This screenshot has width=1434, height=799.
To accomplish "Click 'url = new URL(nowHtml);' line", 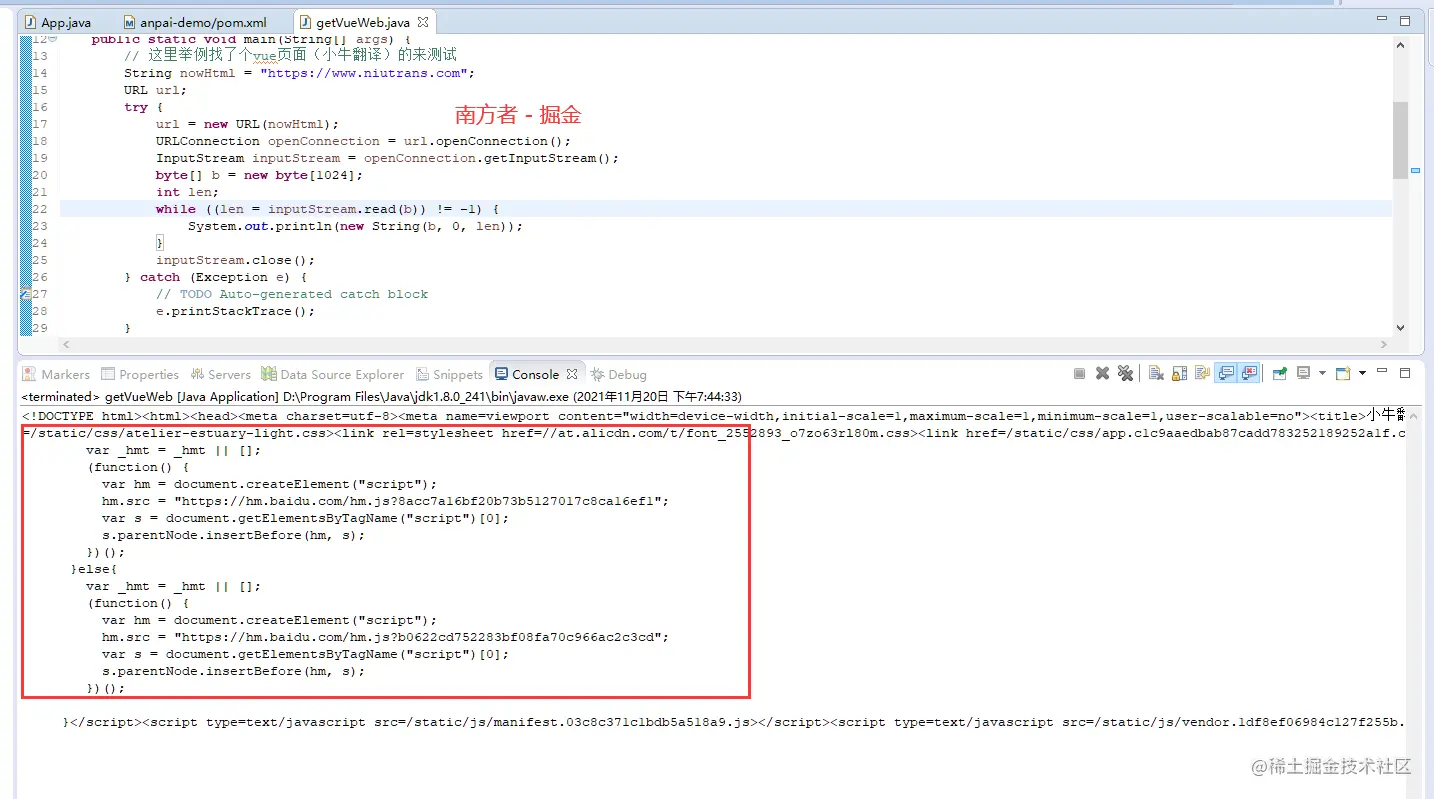I will click(248, 124).
